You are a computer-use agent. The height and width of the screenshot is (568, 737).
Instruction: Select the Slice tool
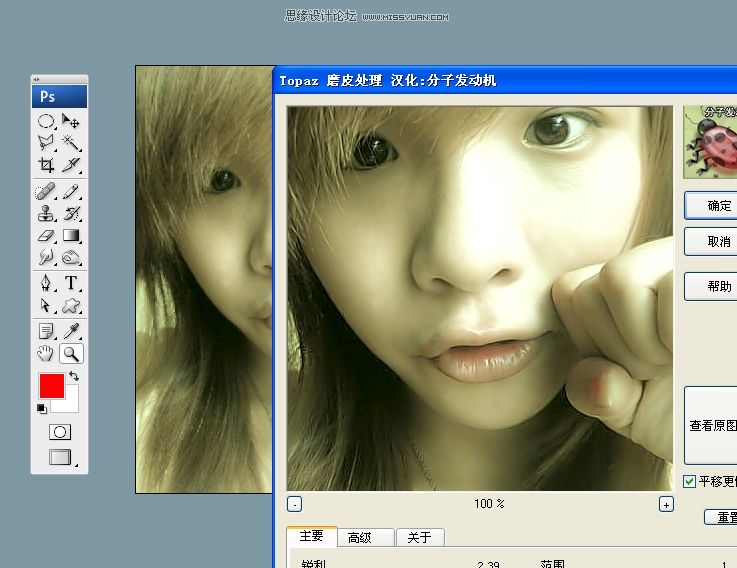(x=71, y=165)
